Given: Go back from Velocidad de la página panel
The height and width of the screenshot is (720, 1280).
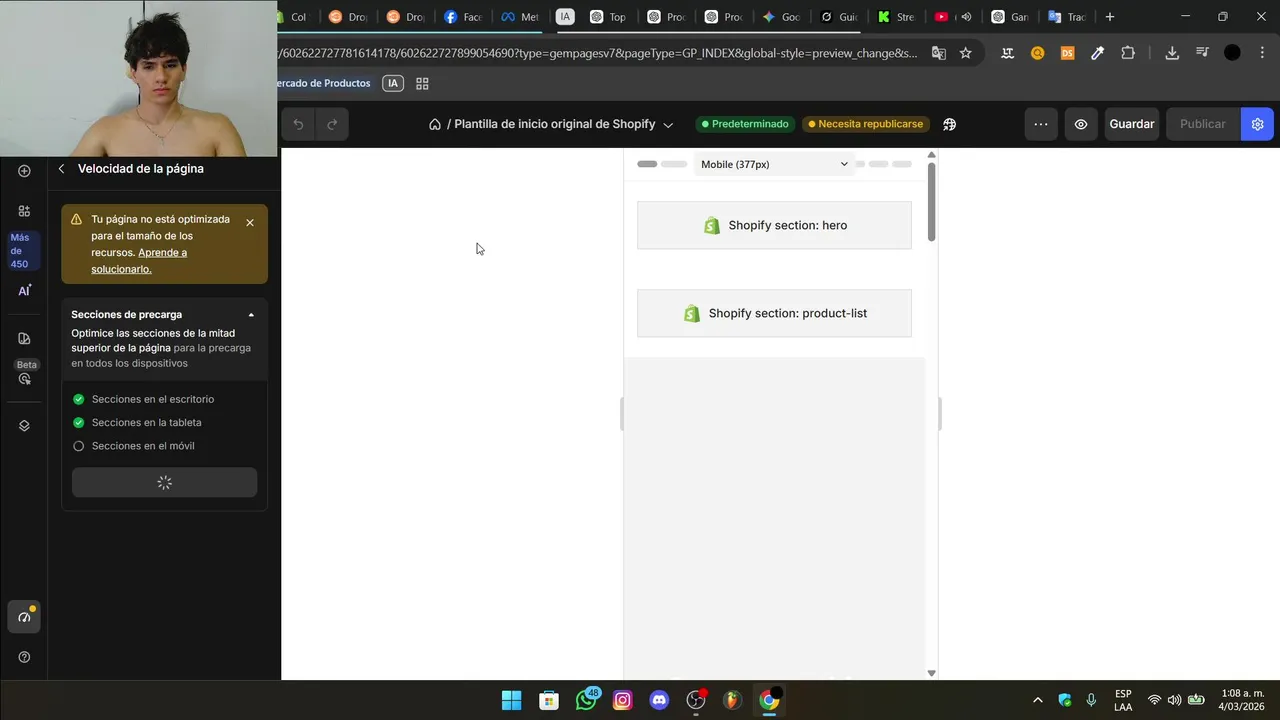Looking at the screenshot, I should point(61,169).
